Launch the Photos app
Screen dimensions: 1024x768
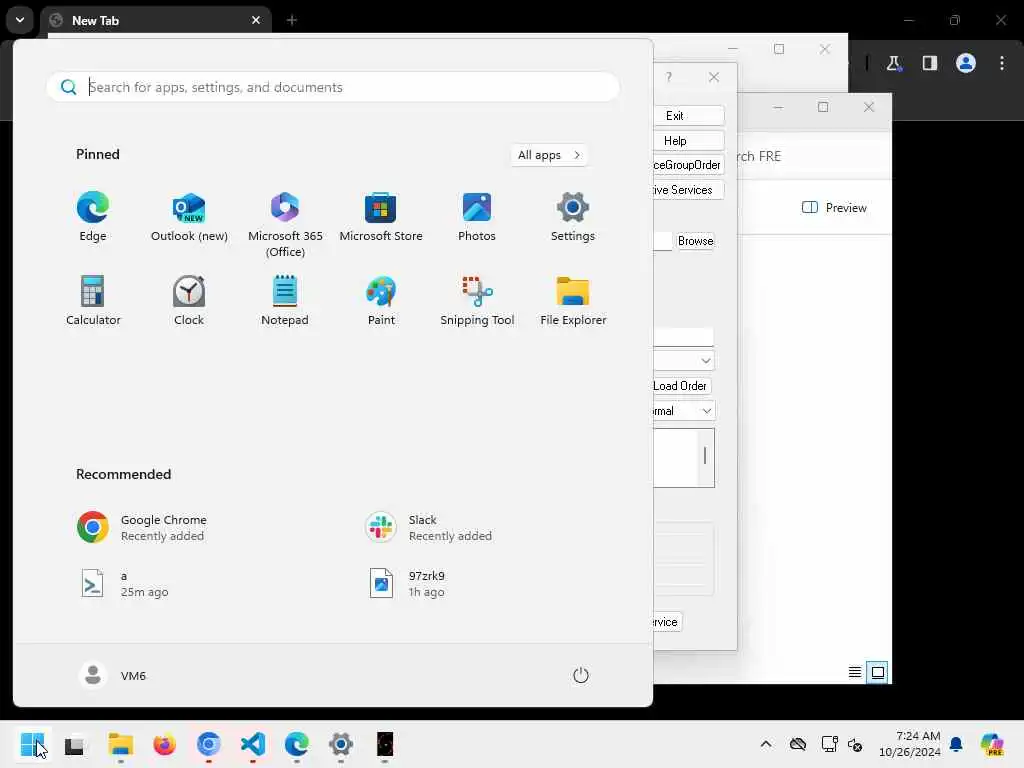click(x=477, y=217)
